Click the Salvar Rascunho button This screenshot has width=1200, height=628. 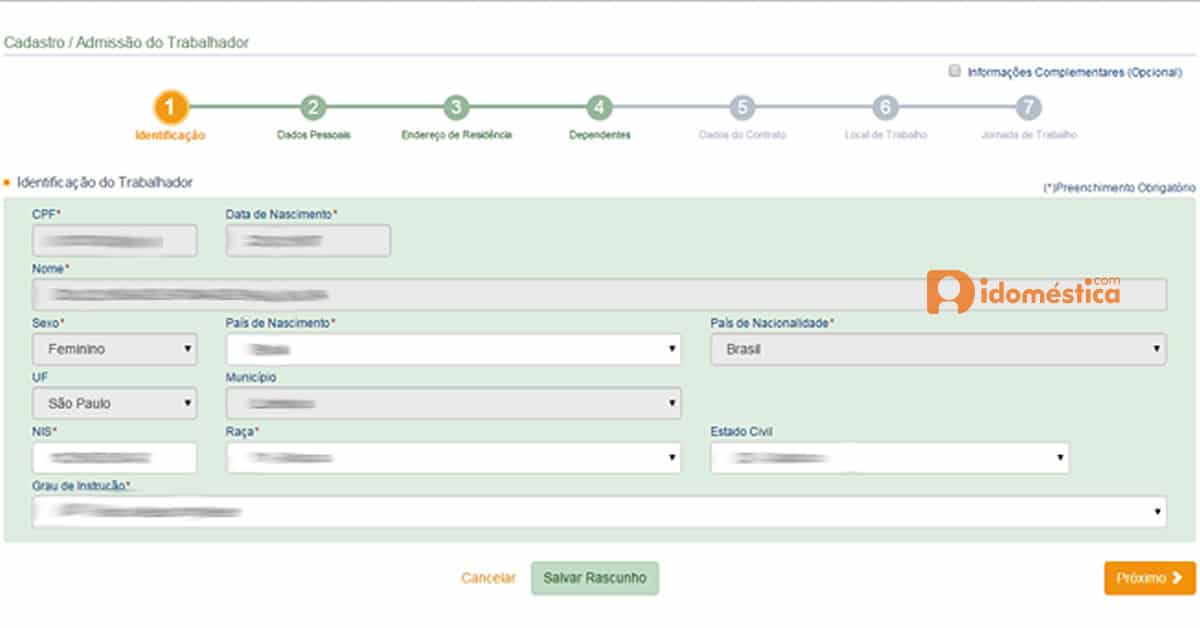pyautogui.click(x=595, y=578)
